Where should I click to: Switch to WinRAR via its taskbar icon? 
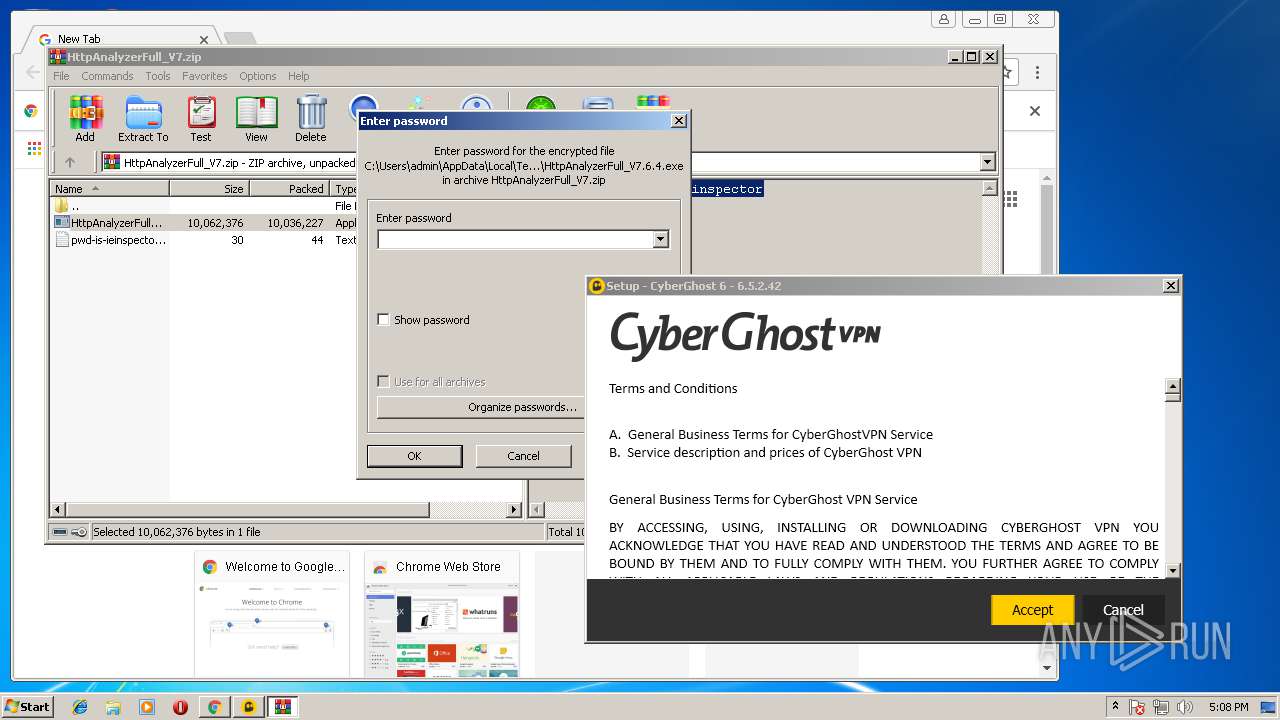282,707
